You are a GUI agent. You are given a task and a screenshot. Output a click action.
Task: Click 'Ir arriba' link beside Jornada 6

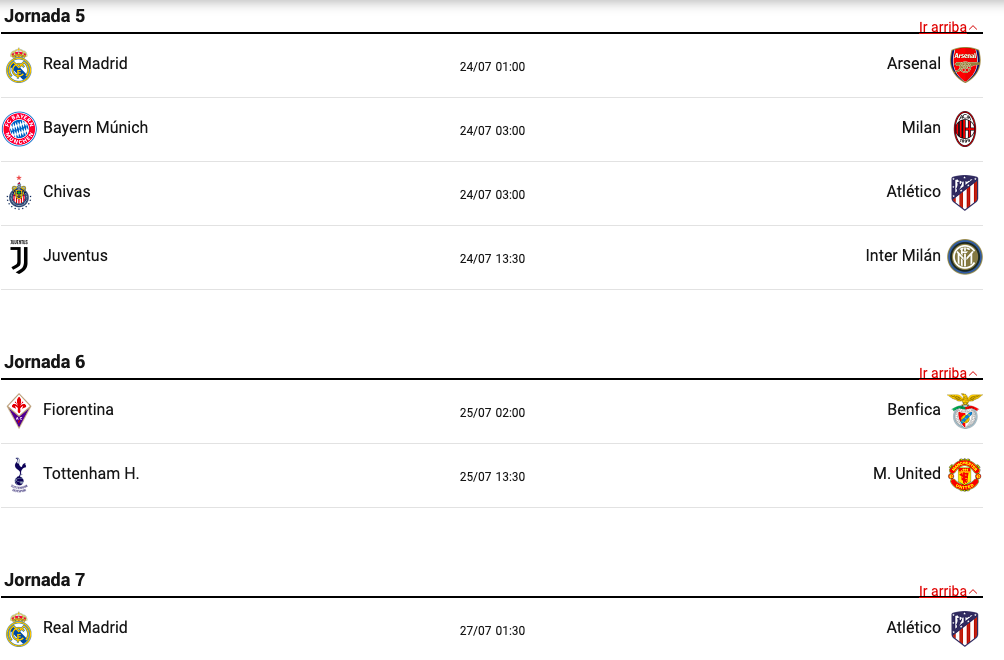tap(948, 373)
